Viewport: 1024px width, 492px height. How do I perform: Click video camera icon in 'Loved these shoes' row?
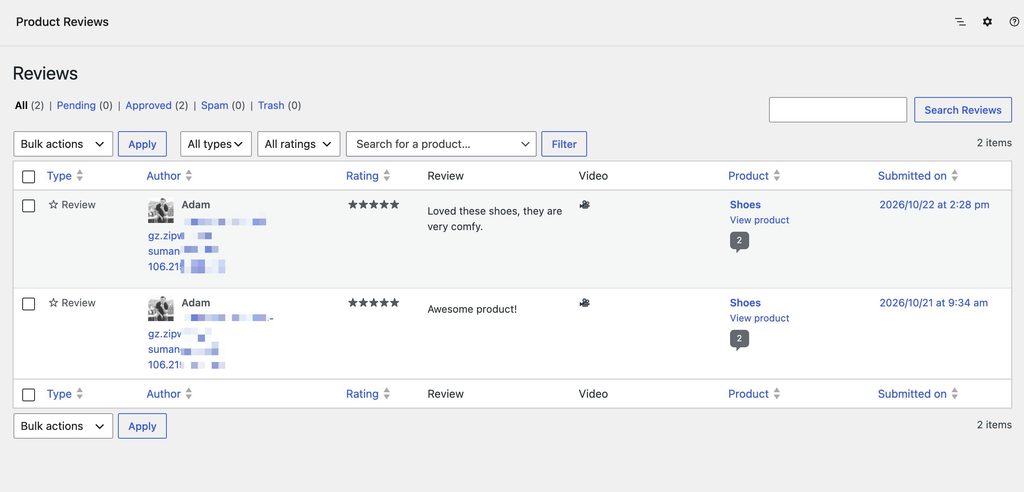(584, 205)
